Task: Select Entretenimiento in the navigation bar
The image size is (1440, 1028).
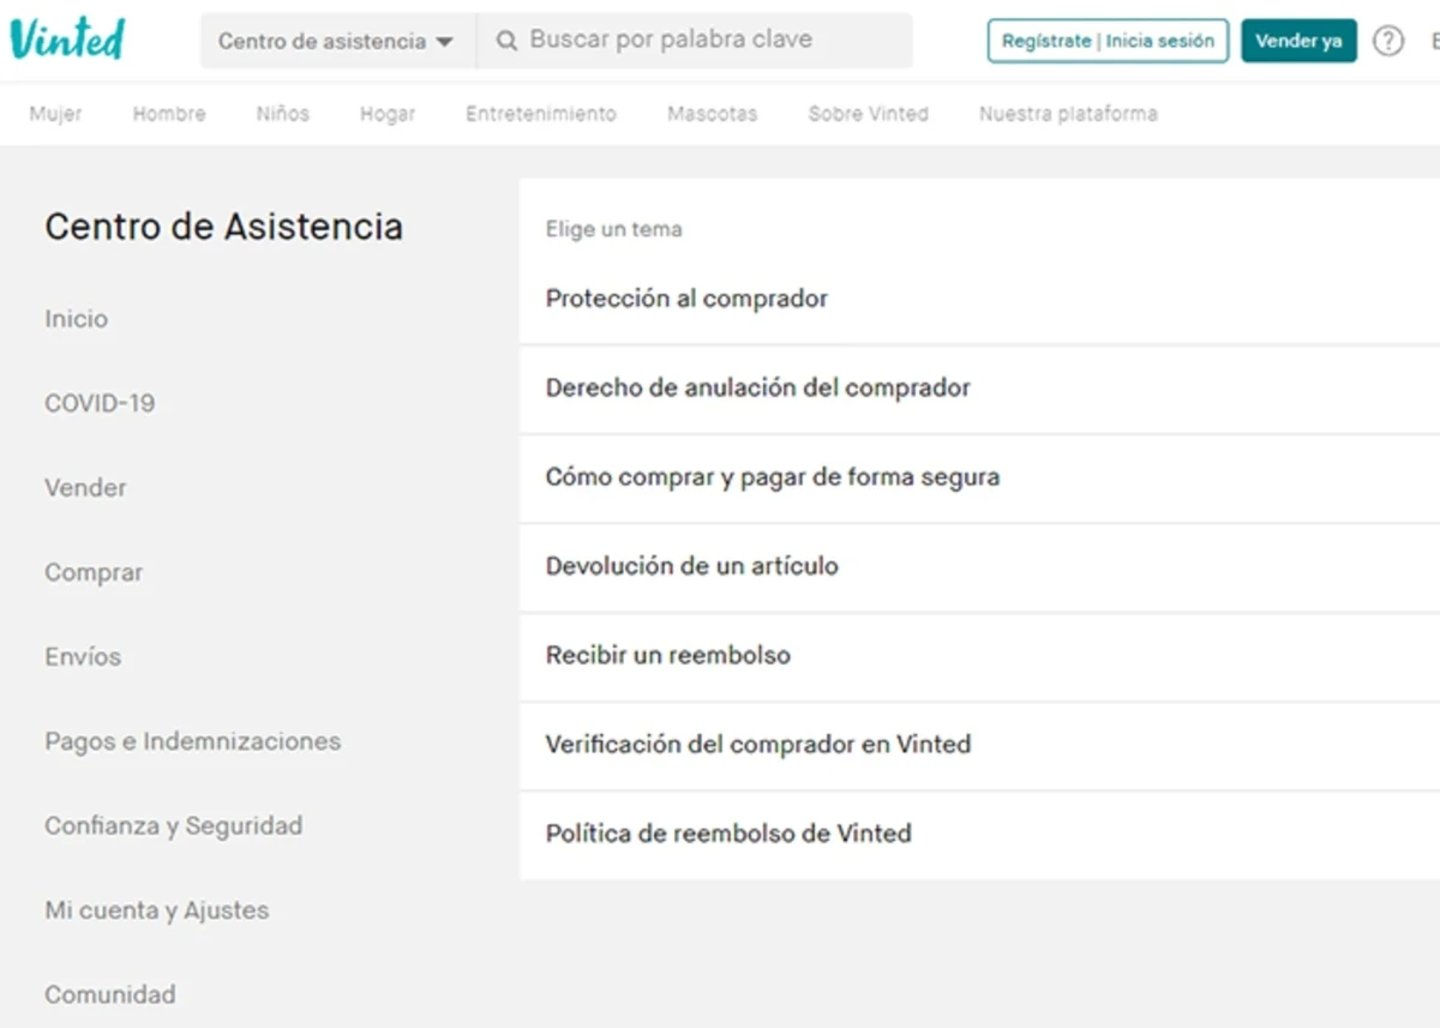Action: (x=541, y=114)
